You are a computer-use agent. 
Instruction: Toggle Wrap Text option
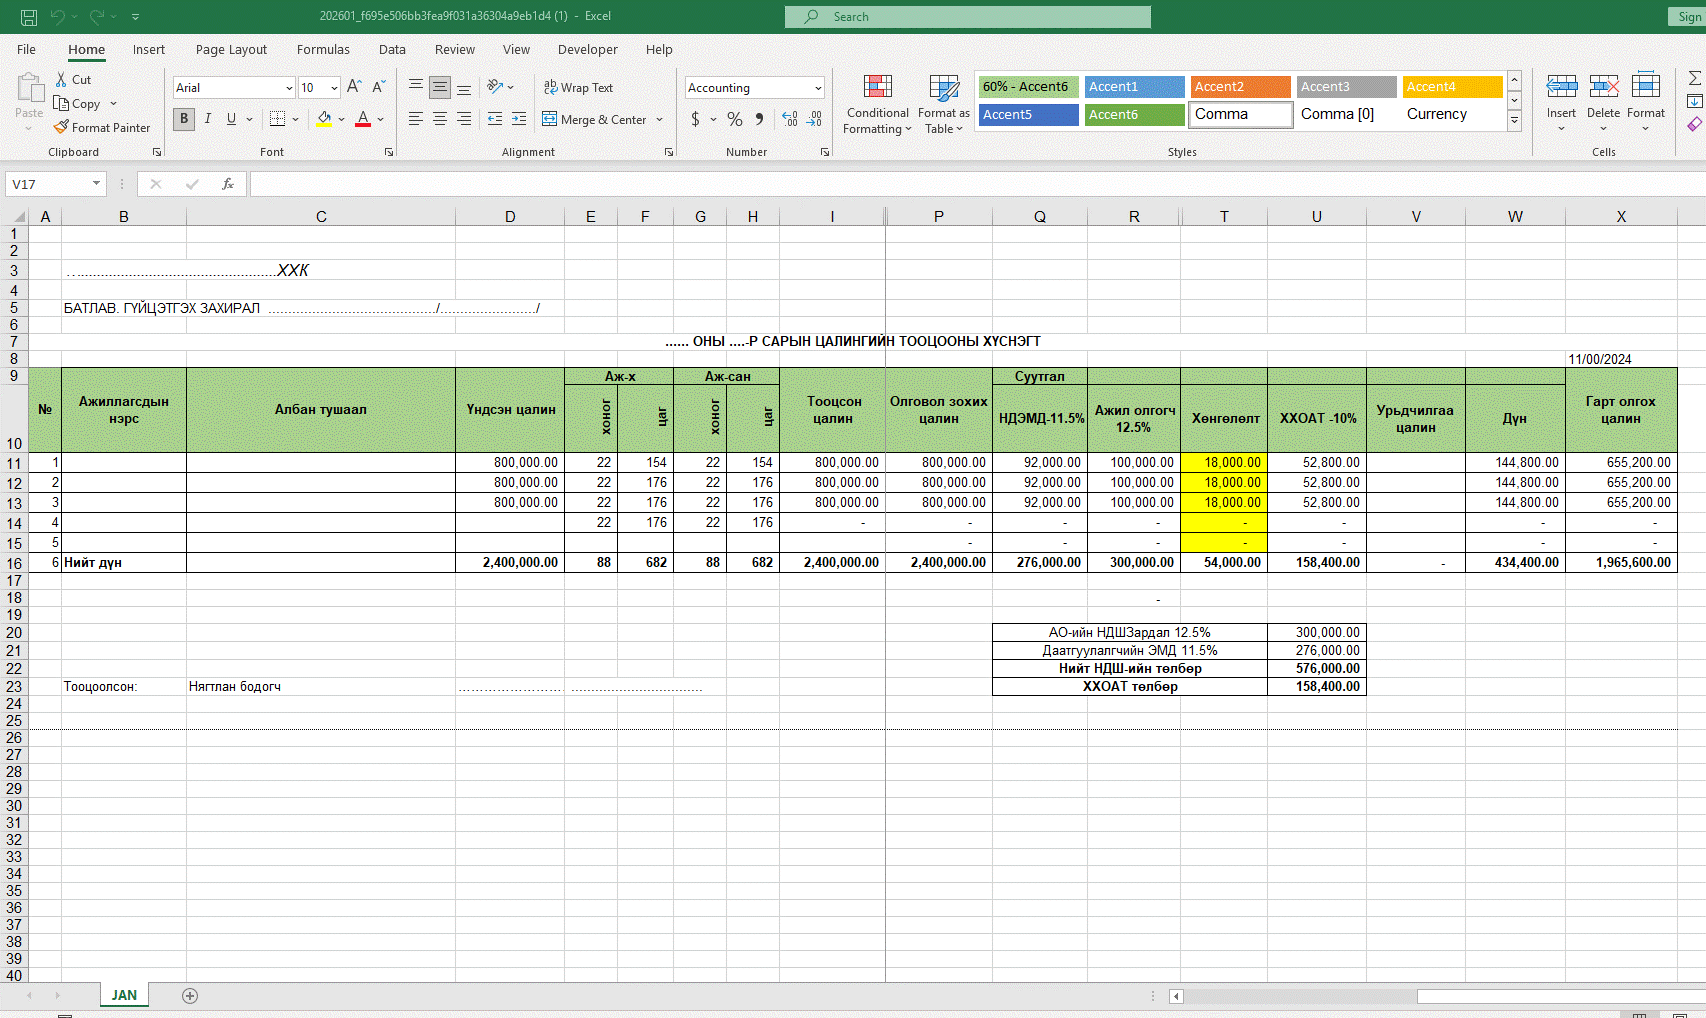578,87
